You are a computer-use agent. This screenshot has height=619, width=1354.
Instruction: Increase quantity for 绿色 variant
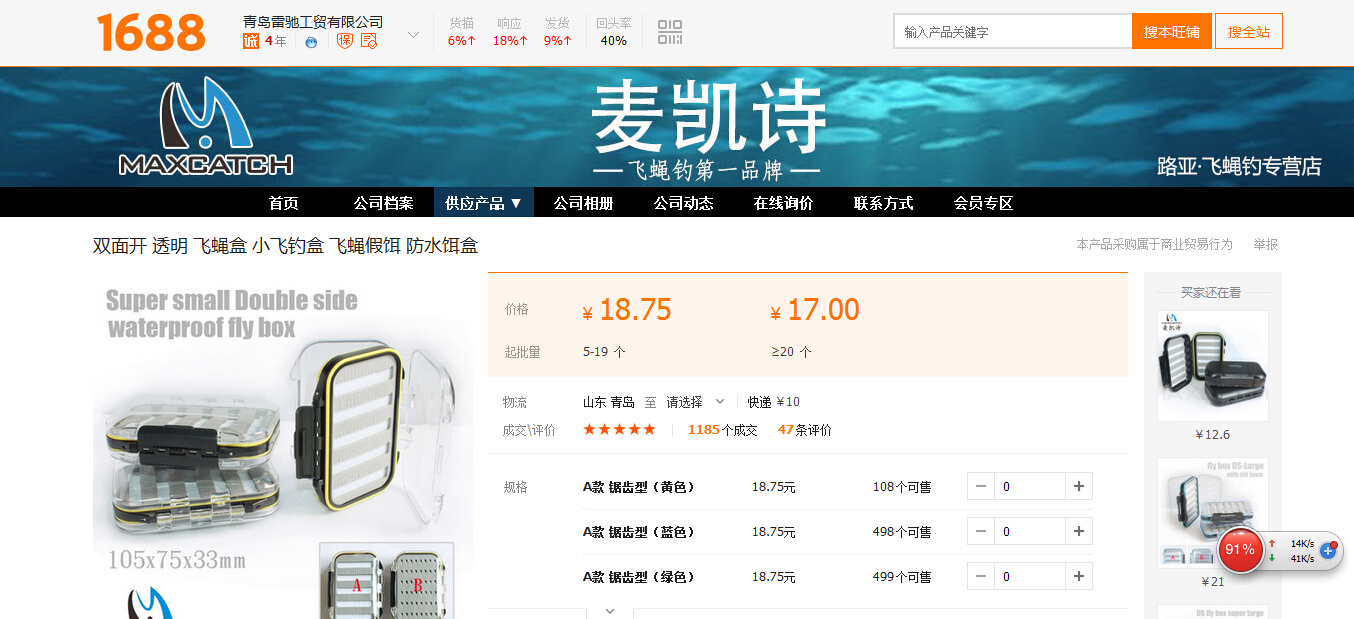tap(1079, 577)
